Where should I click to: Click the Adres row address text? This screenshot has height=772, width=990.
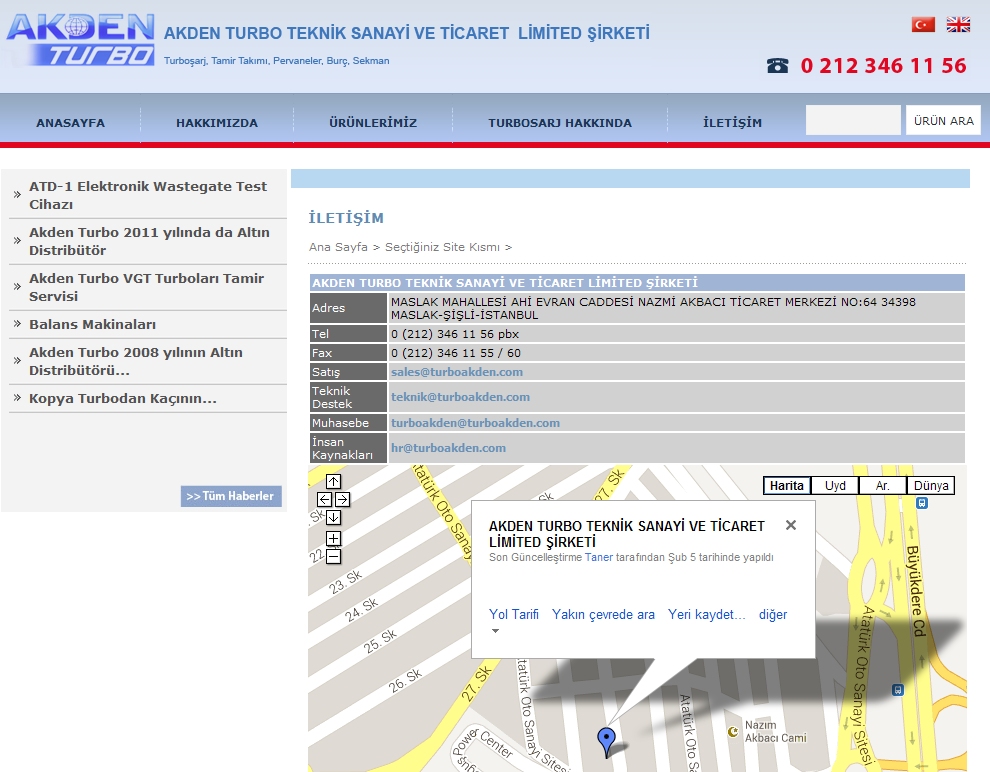click(653, 308)
